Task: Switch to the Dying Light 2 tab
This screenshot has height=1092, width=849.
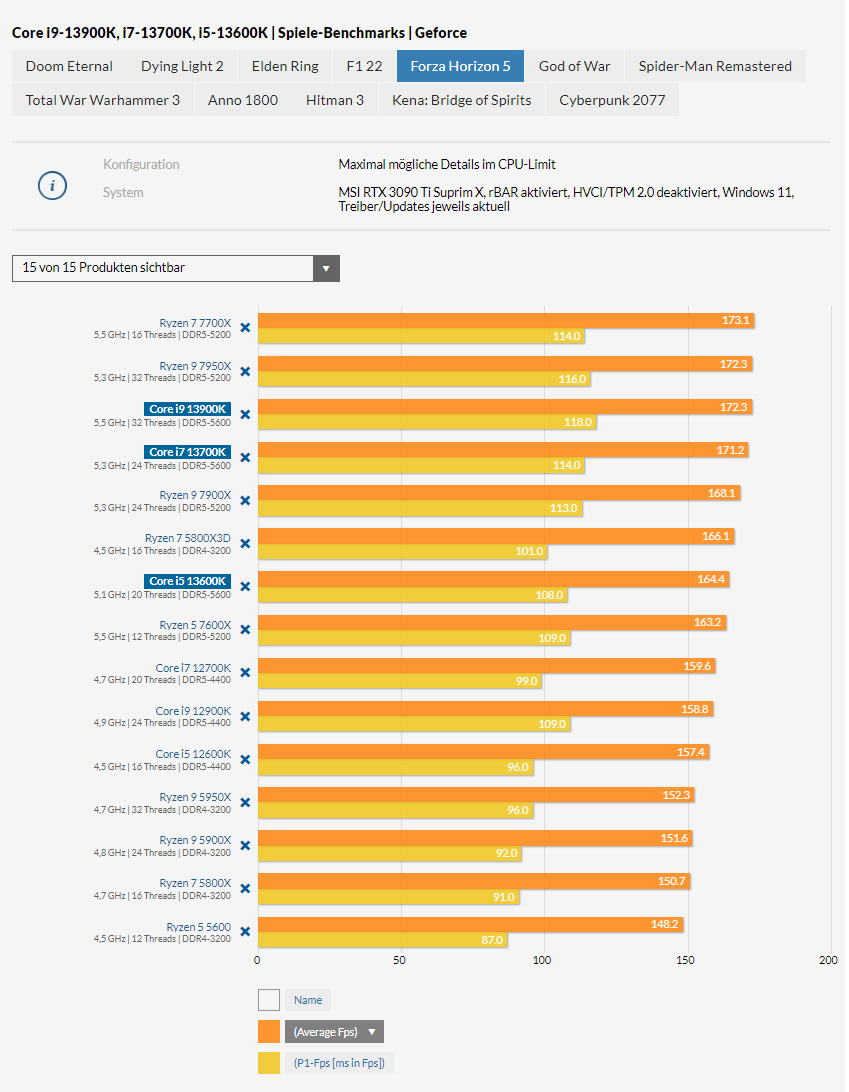Action: coord(182,66)
